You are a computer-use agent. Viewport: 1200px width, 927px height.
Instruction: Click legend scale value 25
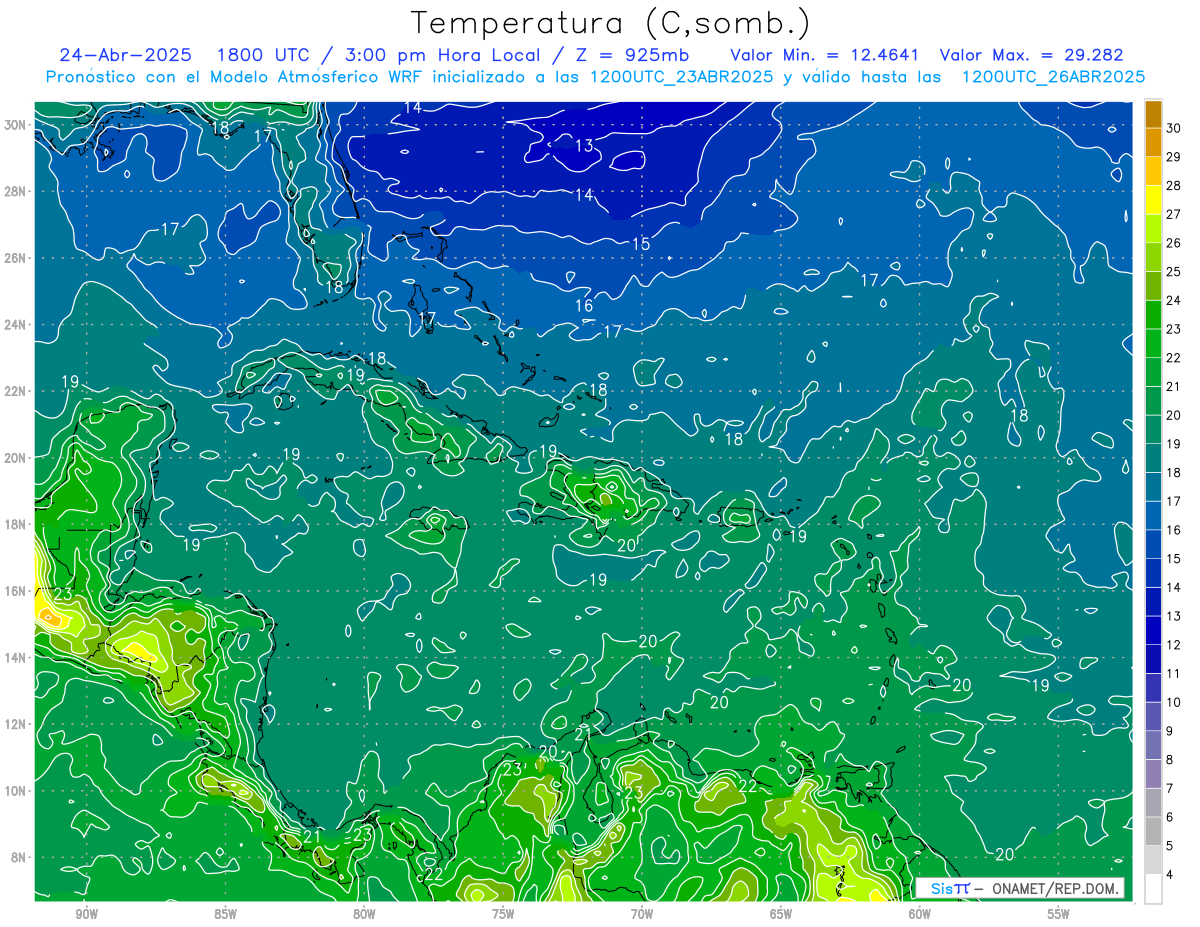tap(1174, 272)
